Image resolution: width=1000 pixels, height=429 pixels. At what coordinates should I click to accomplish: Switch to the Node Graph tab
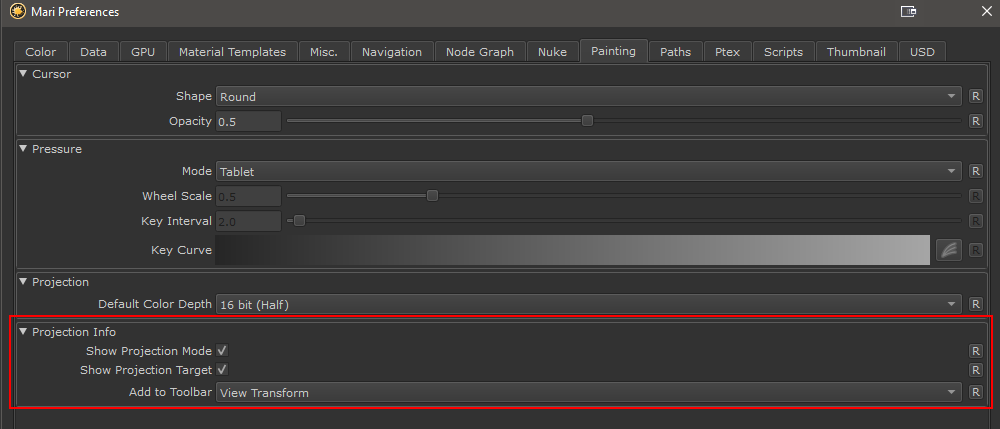[x=479, y=51]
